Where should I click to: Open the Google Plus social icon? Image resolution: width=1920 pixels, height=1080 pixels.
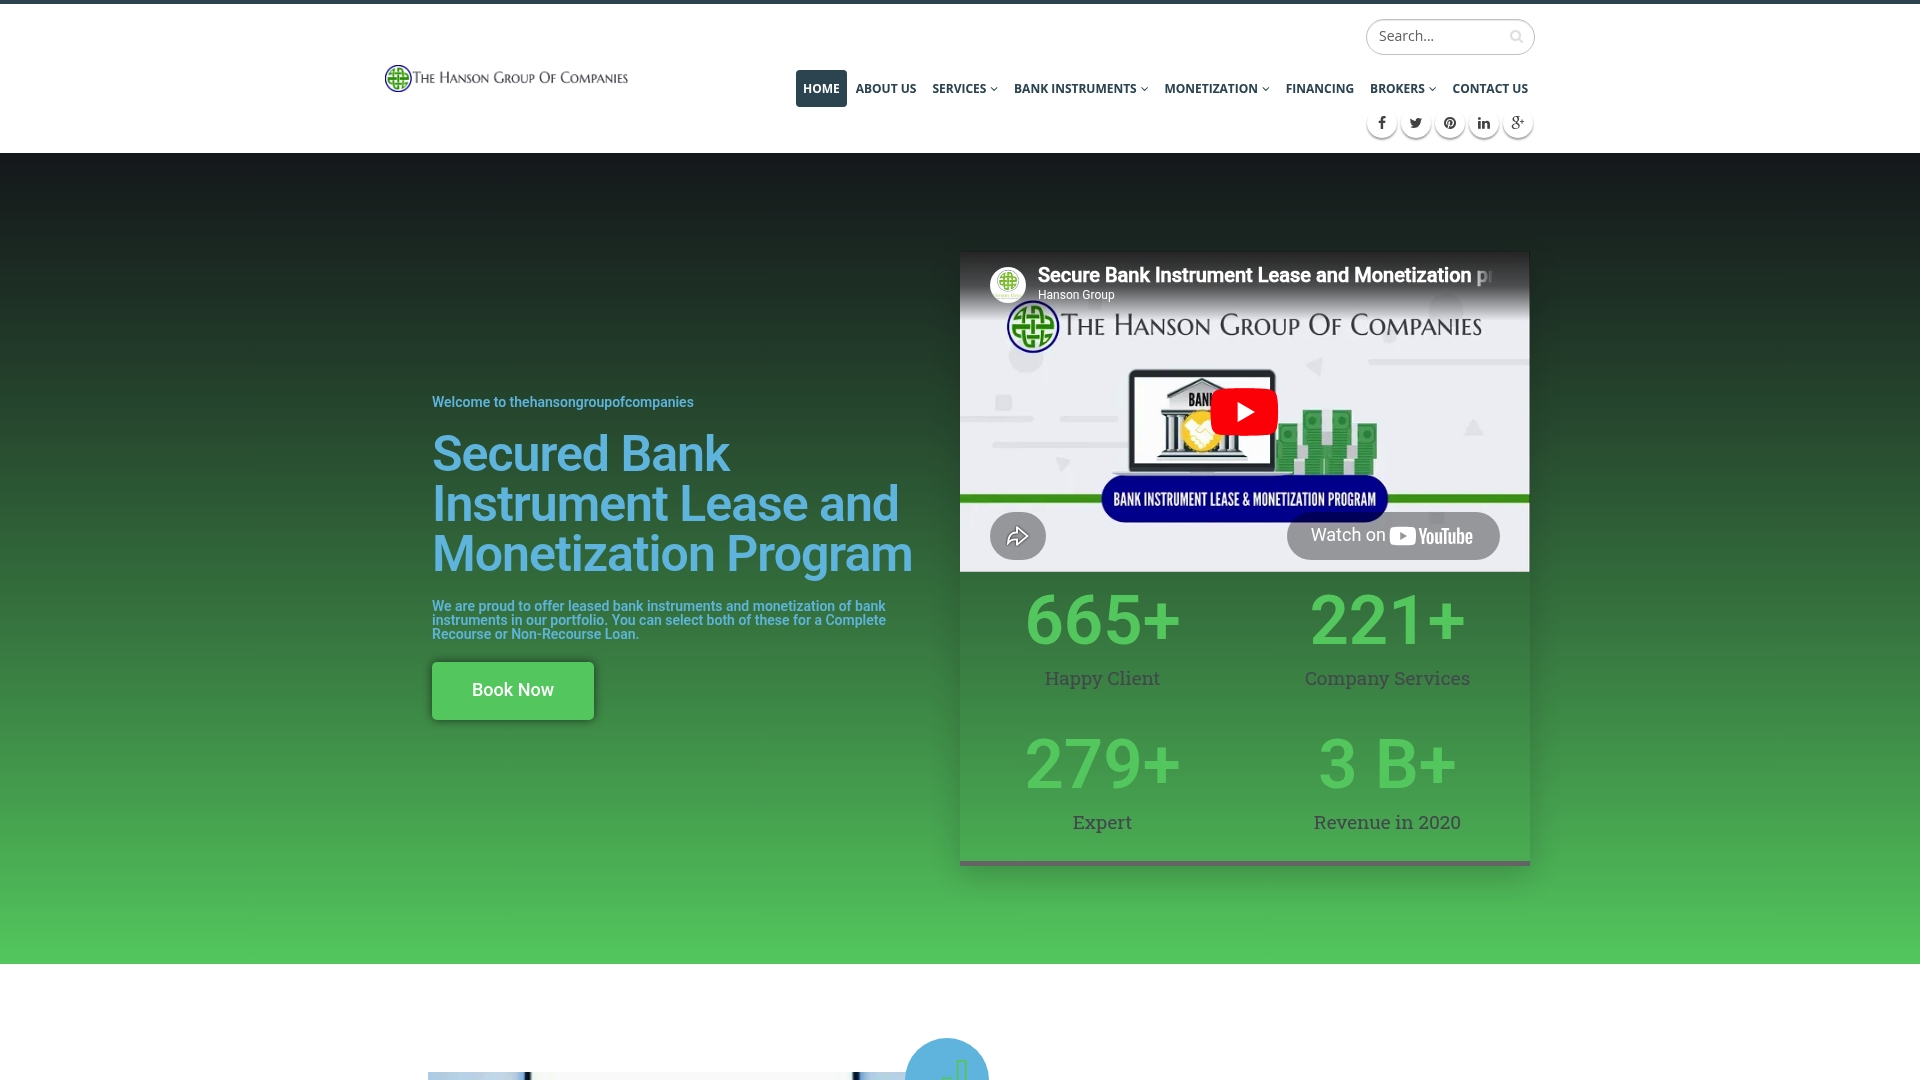[x=1517, y=123]
